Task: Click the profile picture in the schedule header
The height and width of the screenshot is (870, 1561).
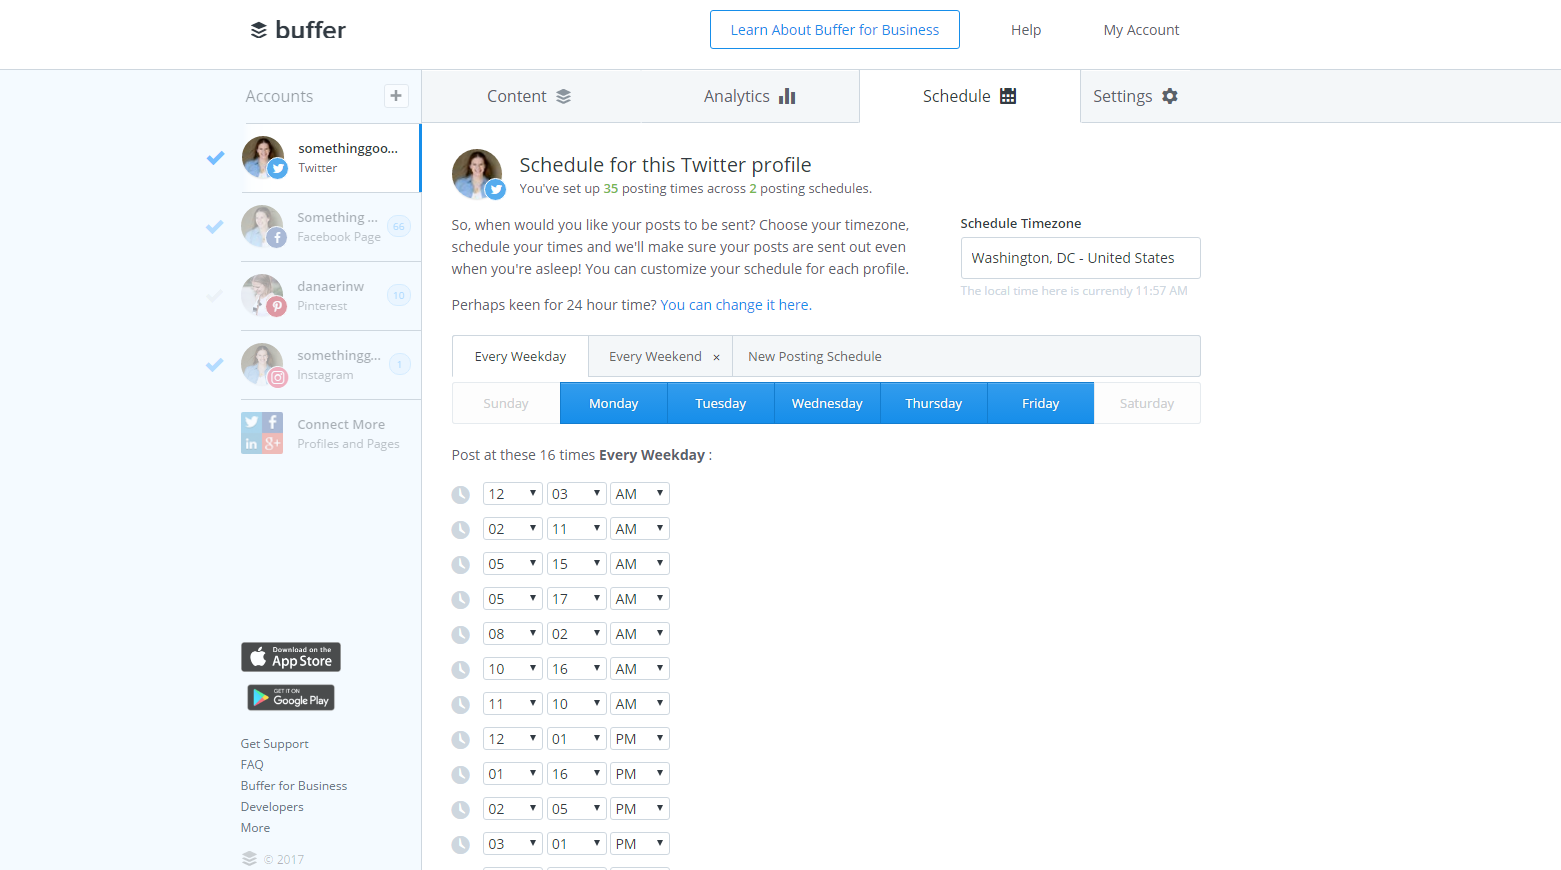Action: coord(477,174)
